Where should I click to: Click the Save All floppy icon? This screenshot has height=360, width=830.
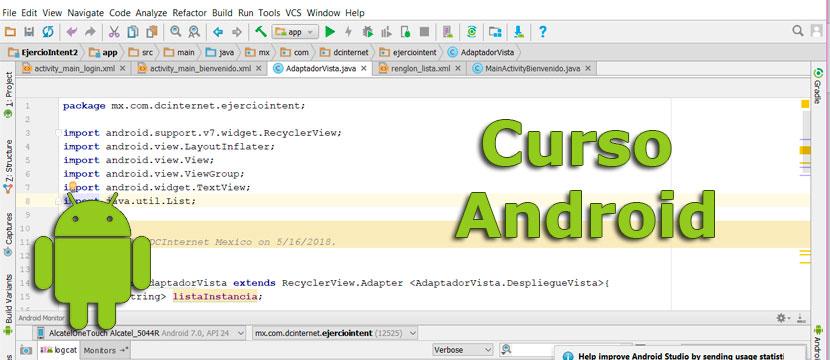pos(29,32)
